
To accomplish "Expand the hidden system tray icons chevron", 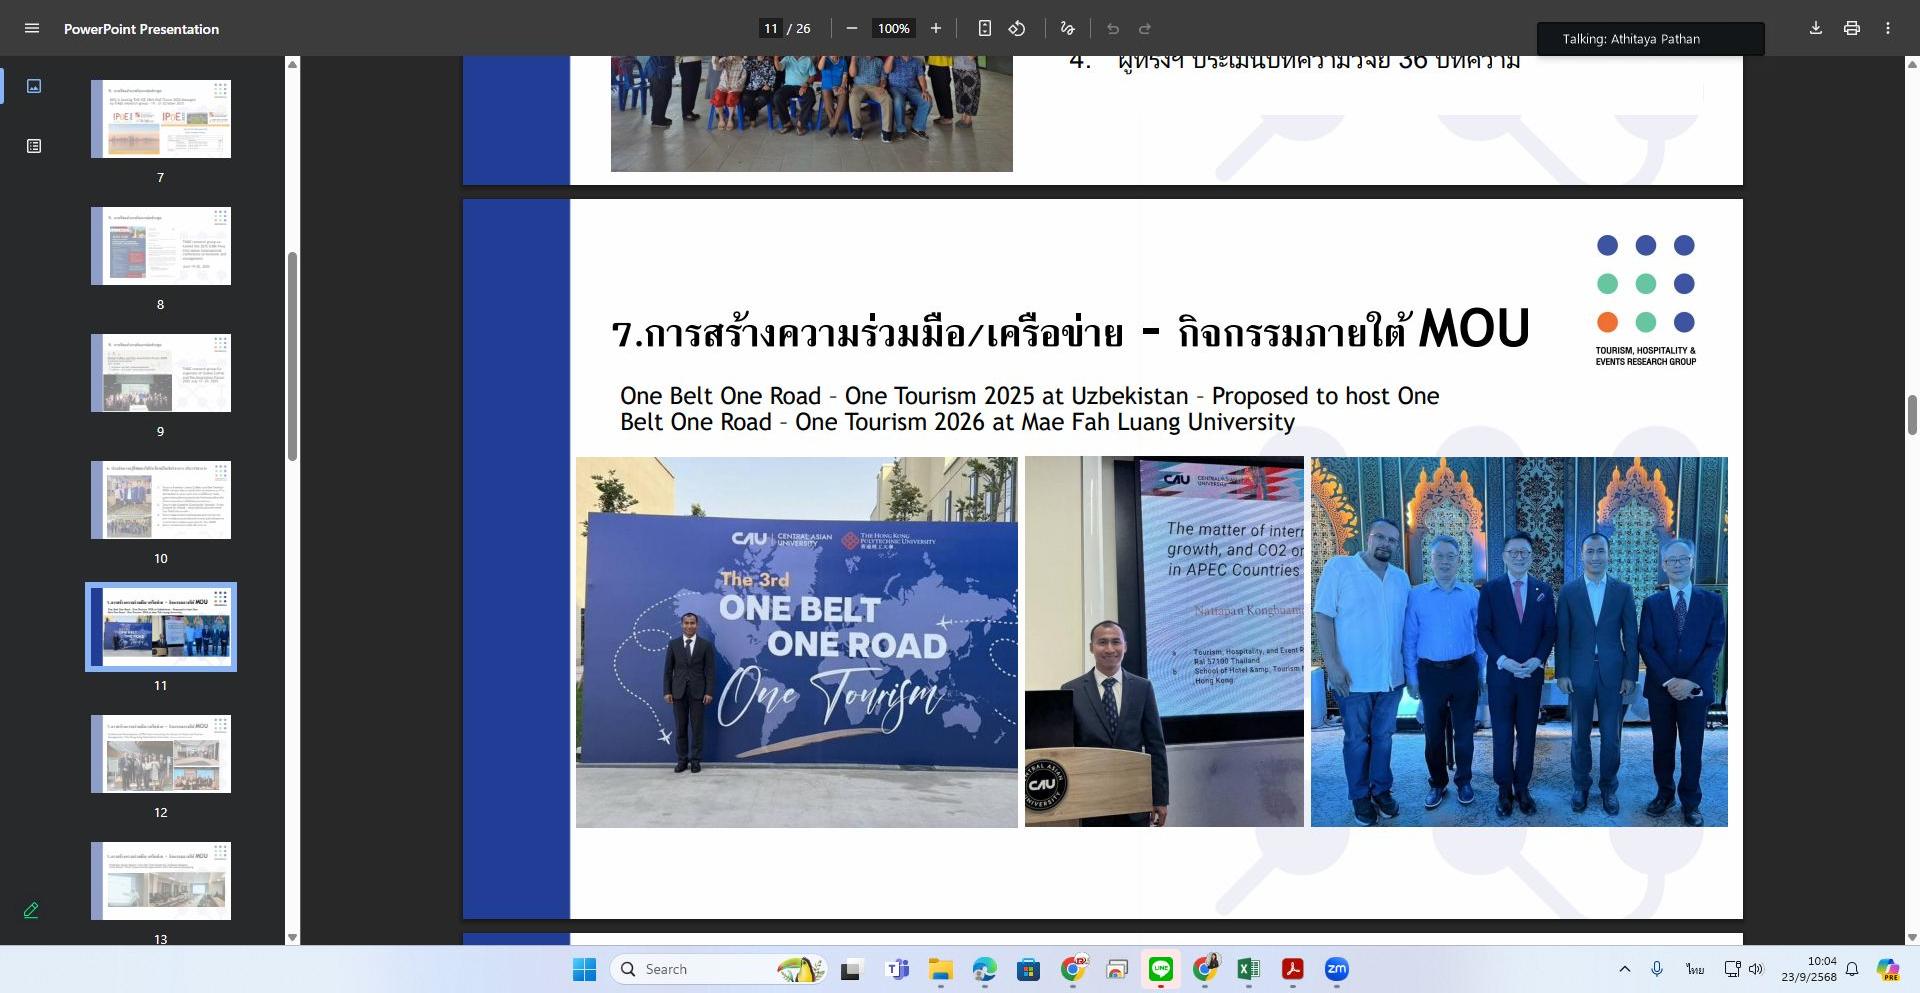I will click(x=1624, y=969).
